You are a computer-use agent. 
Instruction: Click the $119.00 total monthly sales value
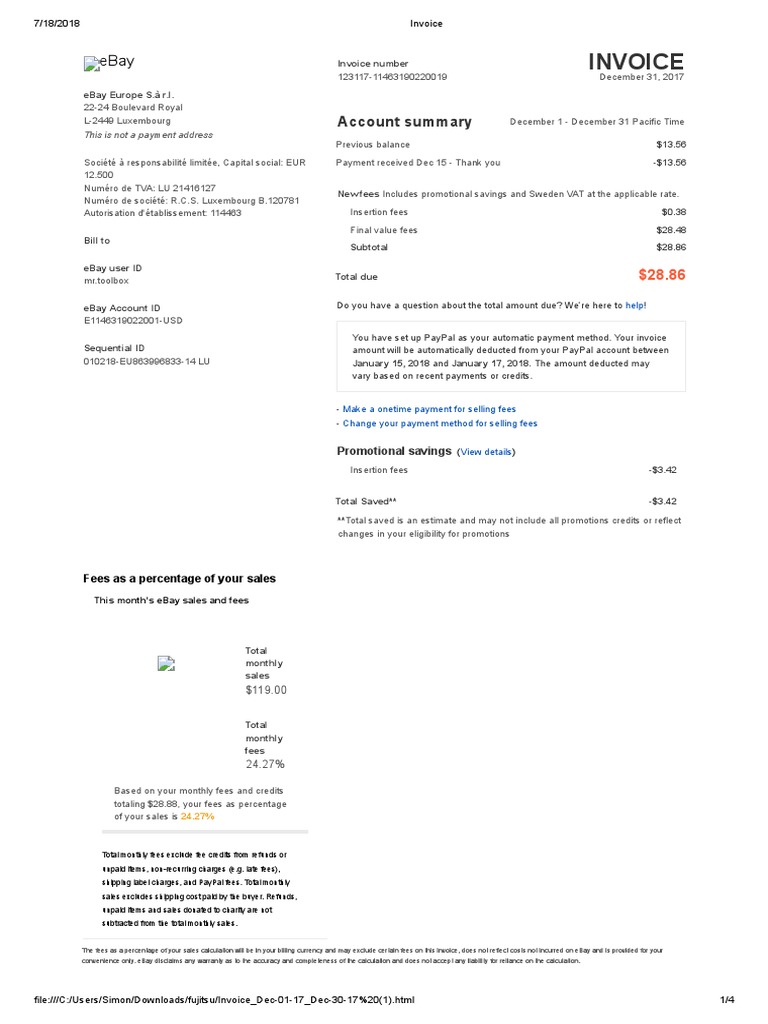coord(265,690)
